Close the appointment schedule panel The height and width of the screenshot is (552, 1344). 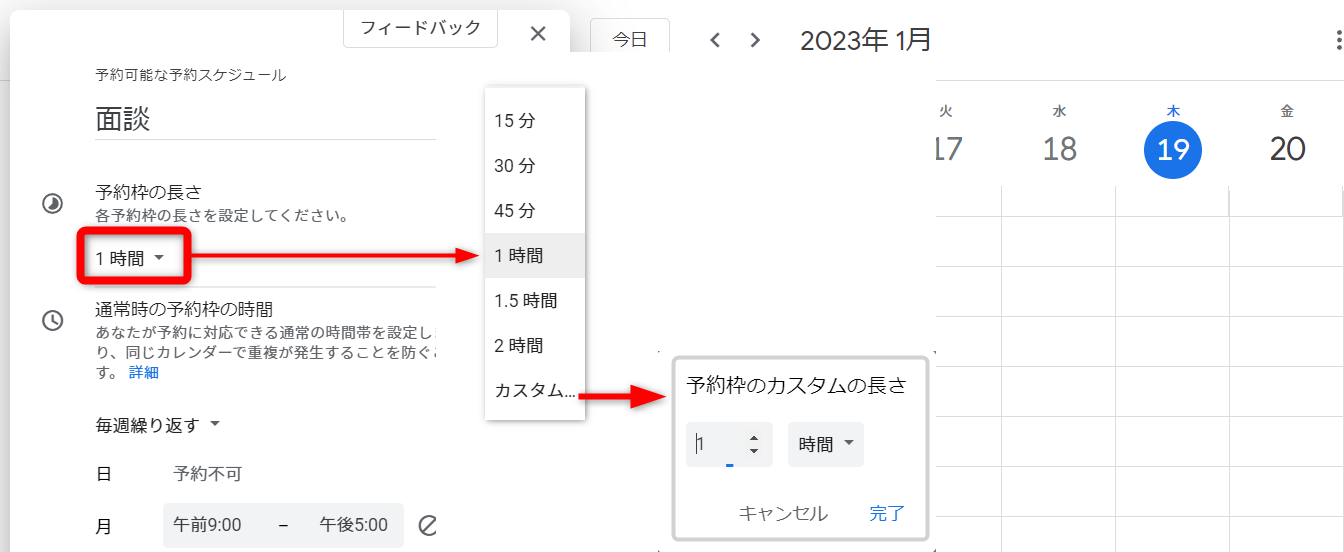(x=538, y=34)
